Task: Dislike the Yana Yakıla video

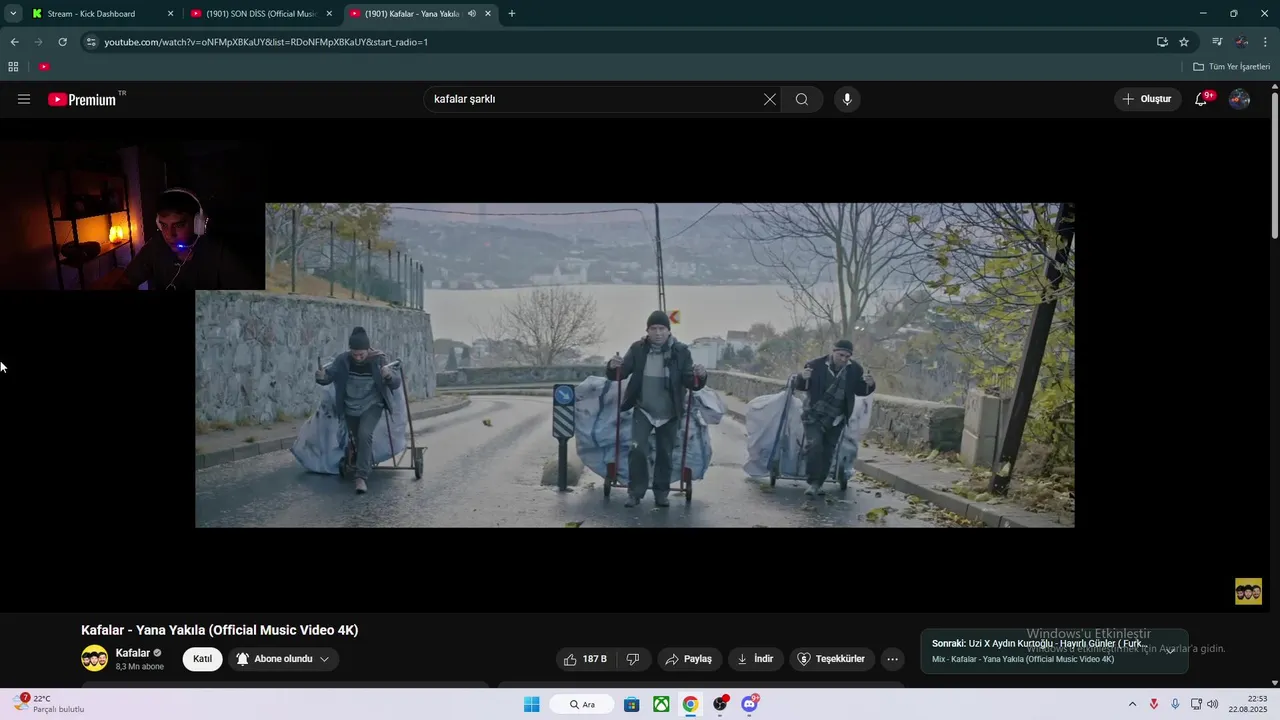Action: click(x=633, y=659)
